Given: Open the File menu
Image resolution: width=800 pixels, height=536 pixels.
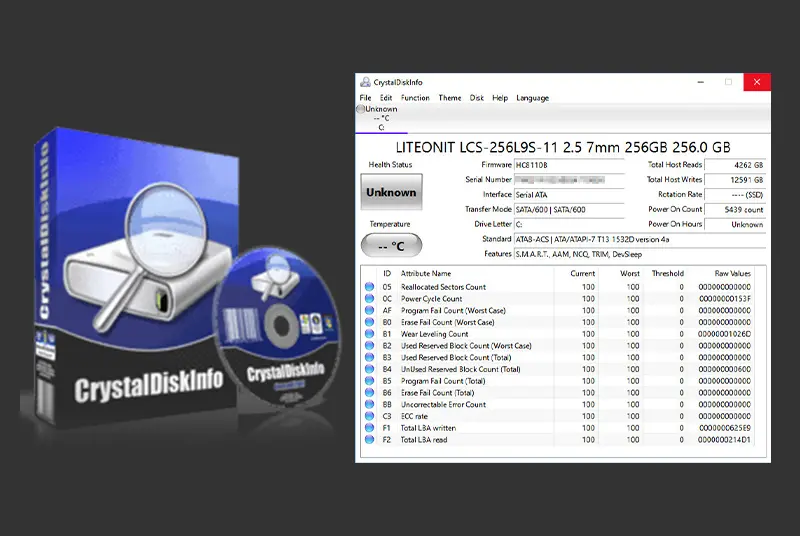Looking at the screenshot, I should point(365,98).
